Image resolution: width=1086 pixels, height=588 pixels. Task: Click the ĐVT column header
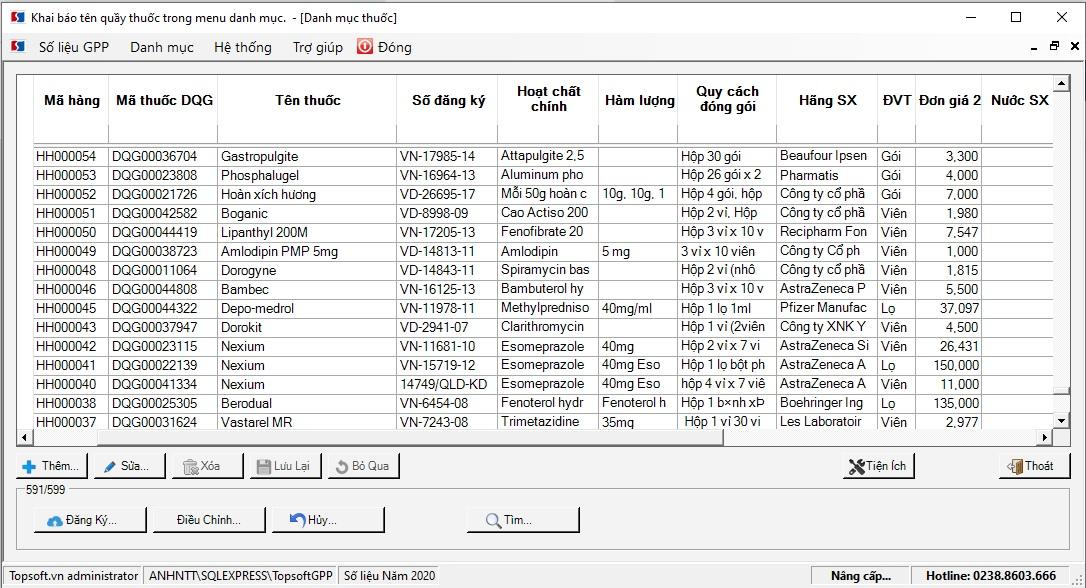tap(896, 100)
